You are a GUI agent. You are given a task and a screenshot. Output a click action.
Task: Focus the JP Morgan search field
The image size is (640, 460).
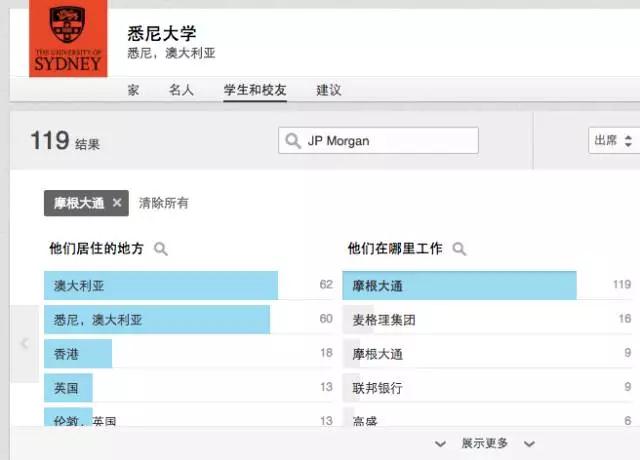pyautogui.click(x=388, y=141)
